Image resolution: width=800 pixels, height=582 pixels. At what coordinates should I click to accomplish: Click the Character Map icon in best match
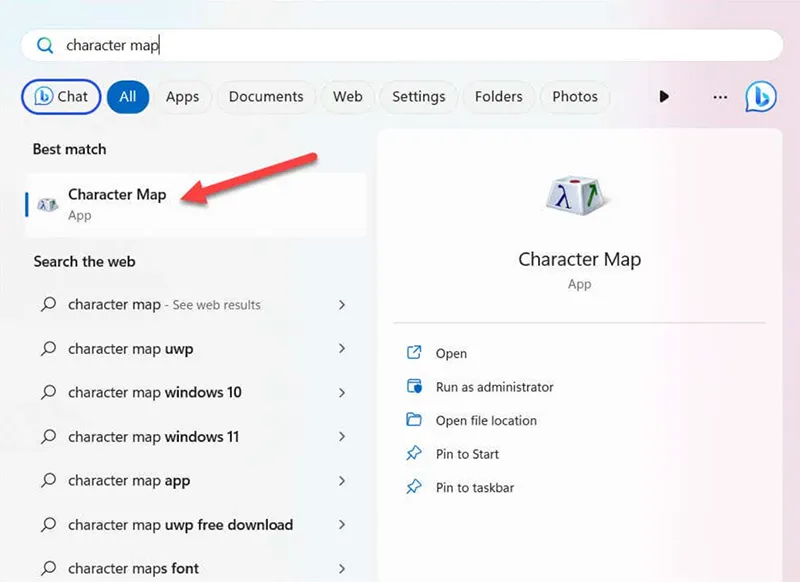(x=47, y=205)
